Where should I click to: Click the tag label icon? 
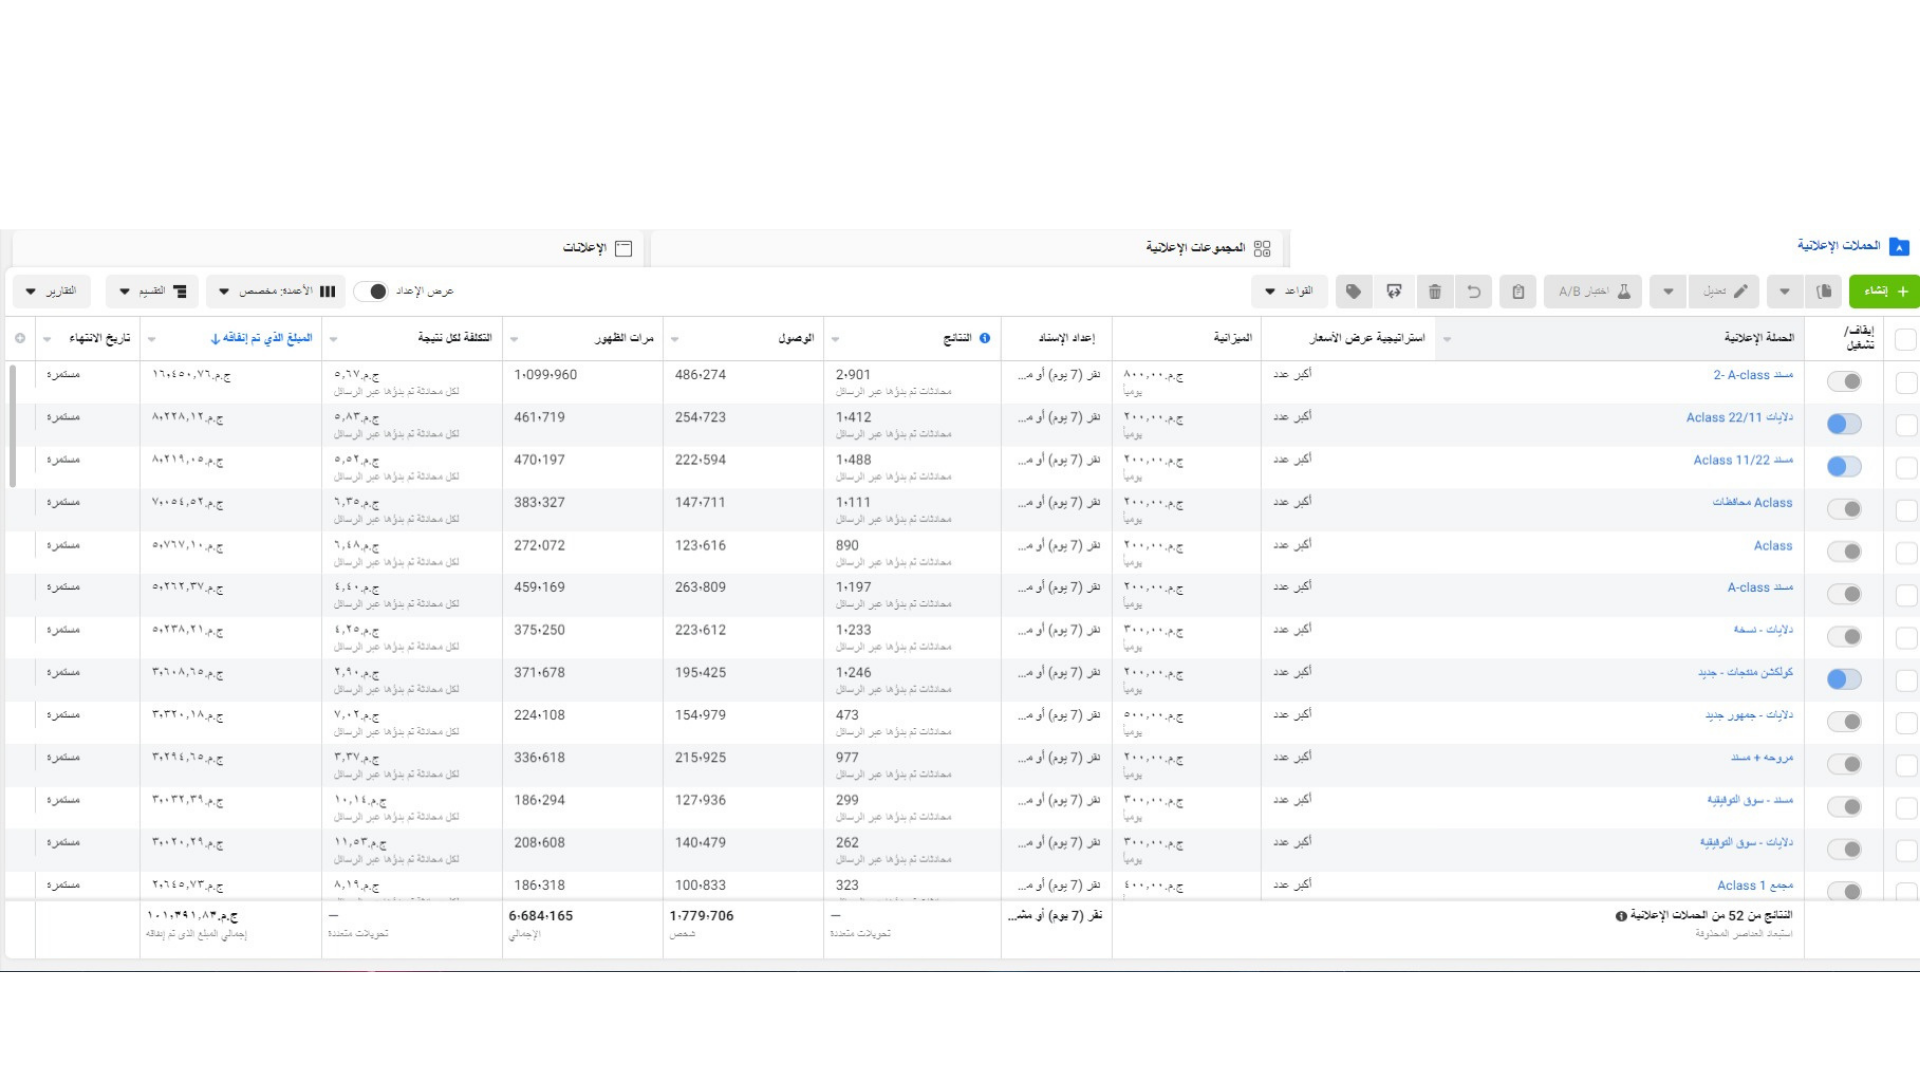point(1353,291)
